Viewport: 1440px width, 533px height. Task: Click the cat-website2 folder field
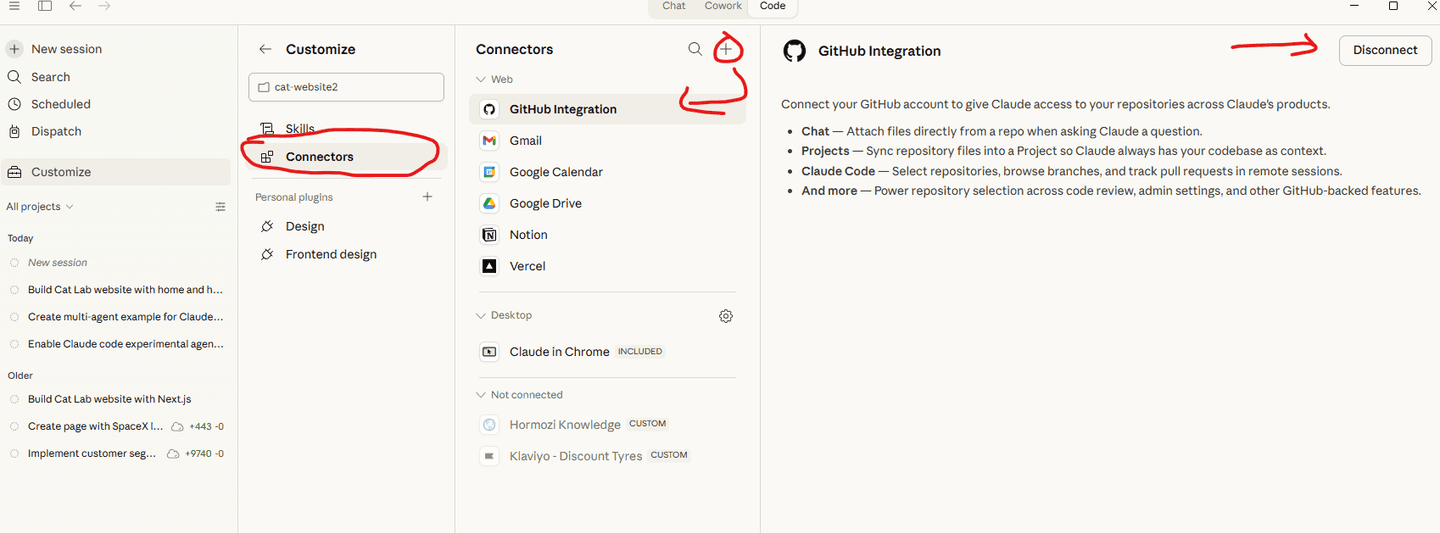(346, 87)
